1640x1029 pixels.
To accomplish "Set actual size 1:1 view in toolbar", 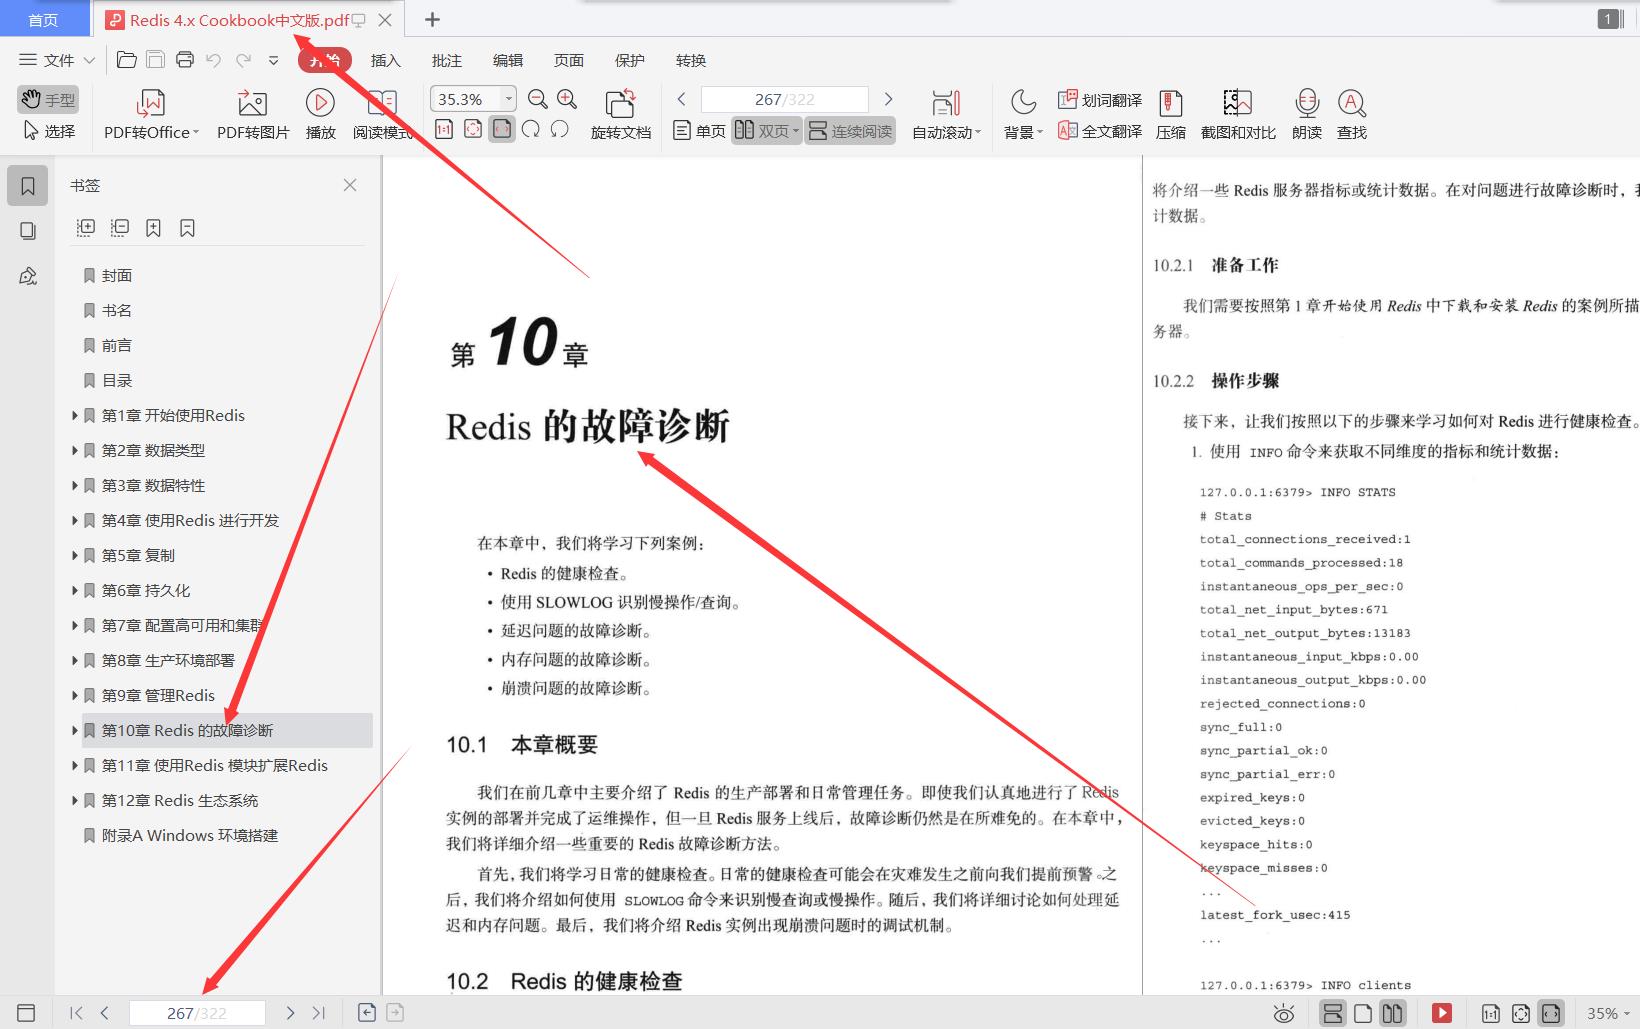I will (444, 129).
